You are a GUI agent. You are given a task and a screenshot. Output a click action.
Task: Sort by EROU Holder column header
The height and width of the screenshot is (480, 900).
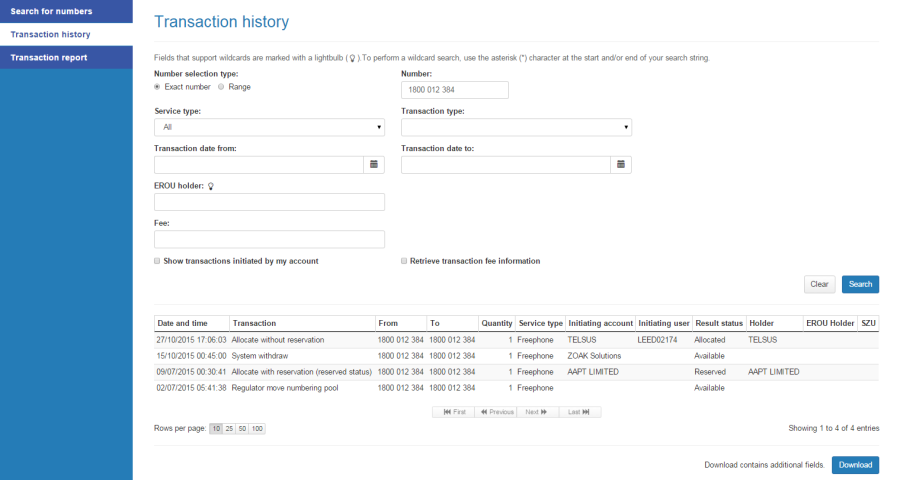[830, 323]
